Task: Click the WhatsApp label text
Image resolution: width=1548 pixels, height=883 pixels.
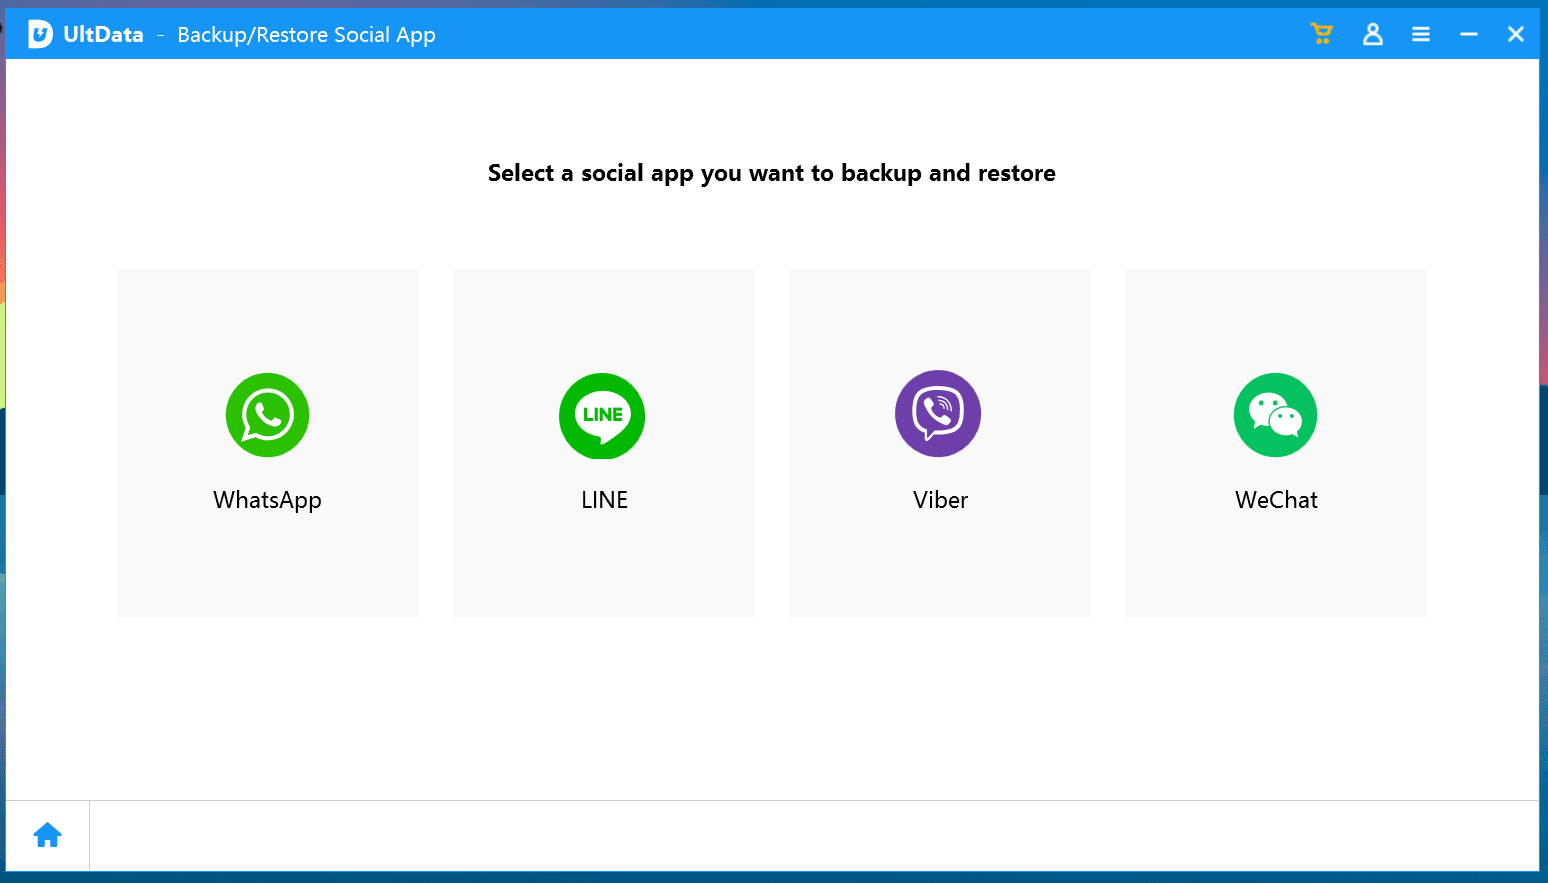Action: (267, 500)
